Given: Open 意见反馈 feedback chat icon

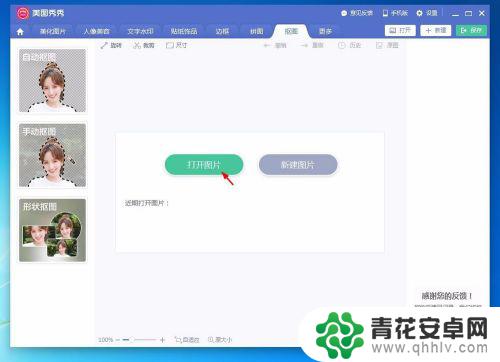Looking at the screenshot, I should click(x=344, y=13).
